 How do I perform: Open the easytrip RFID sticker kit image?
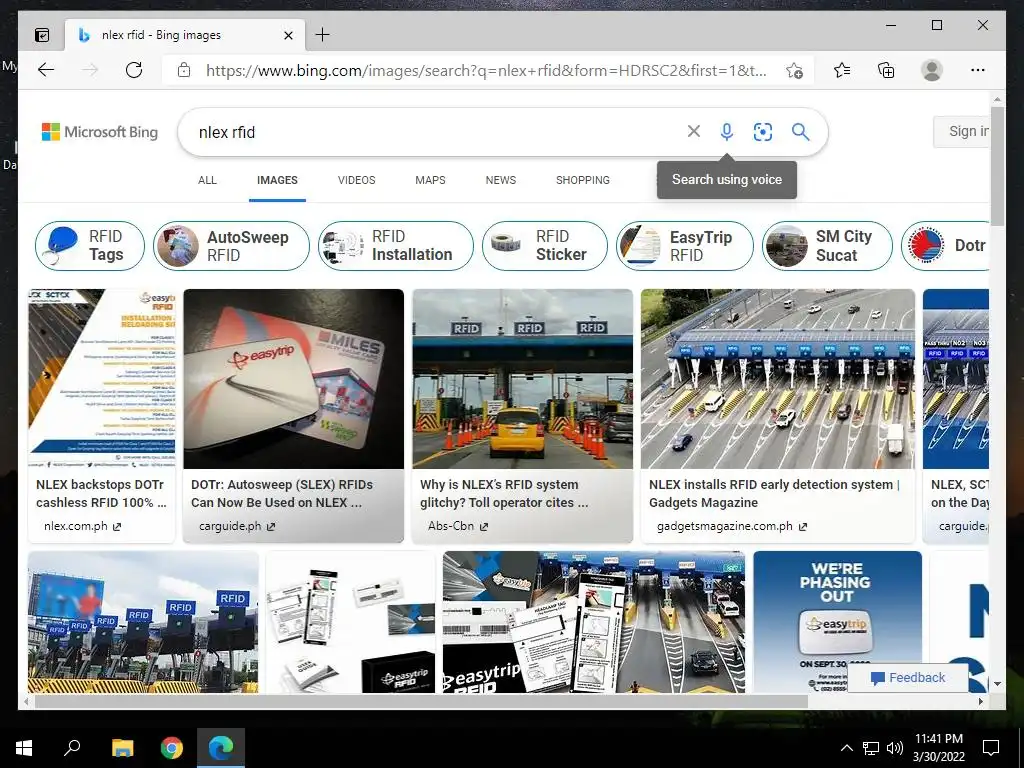click(x=351, y=622)
